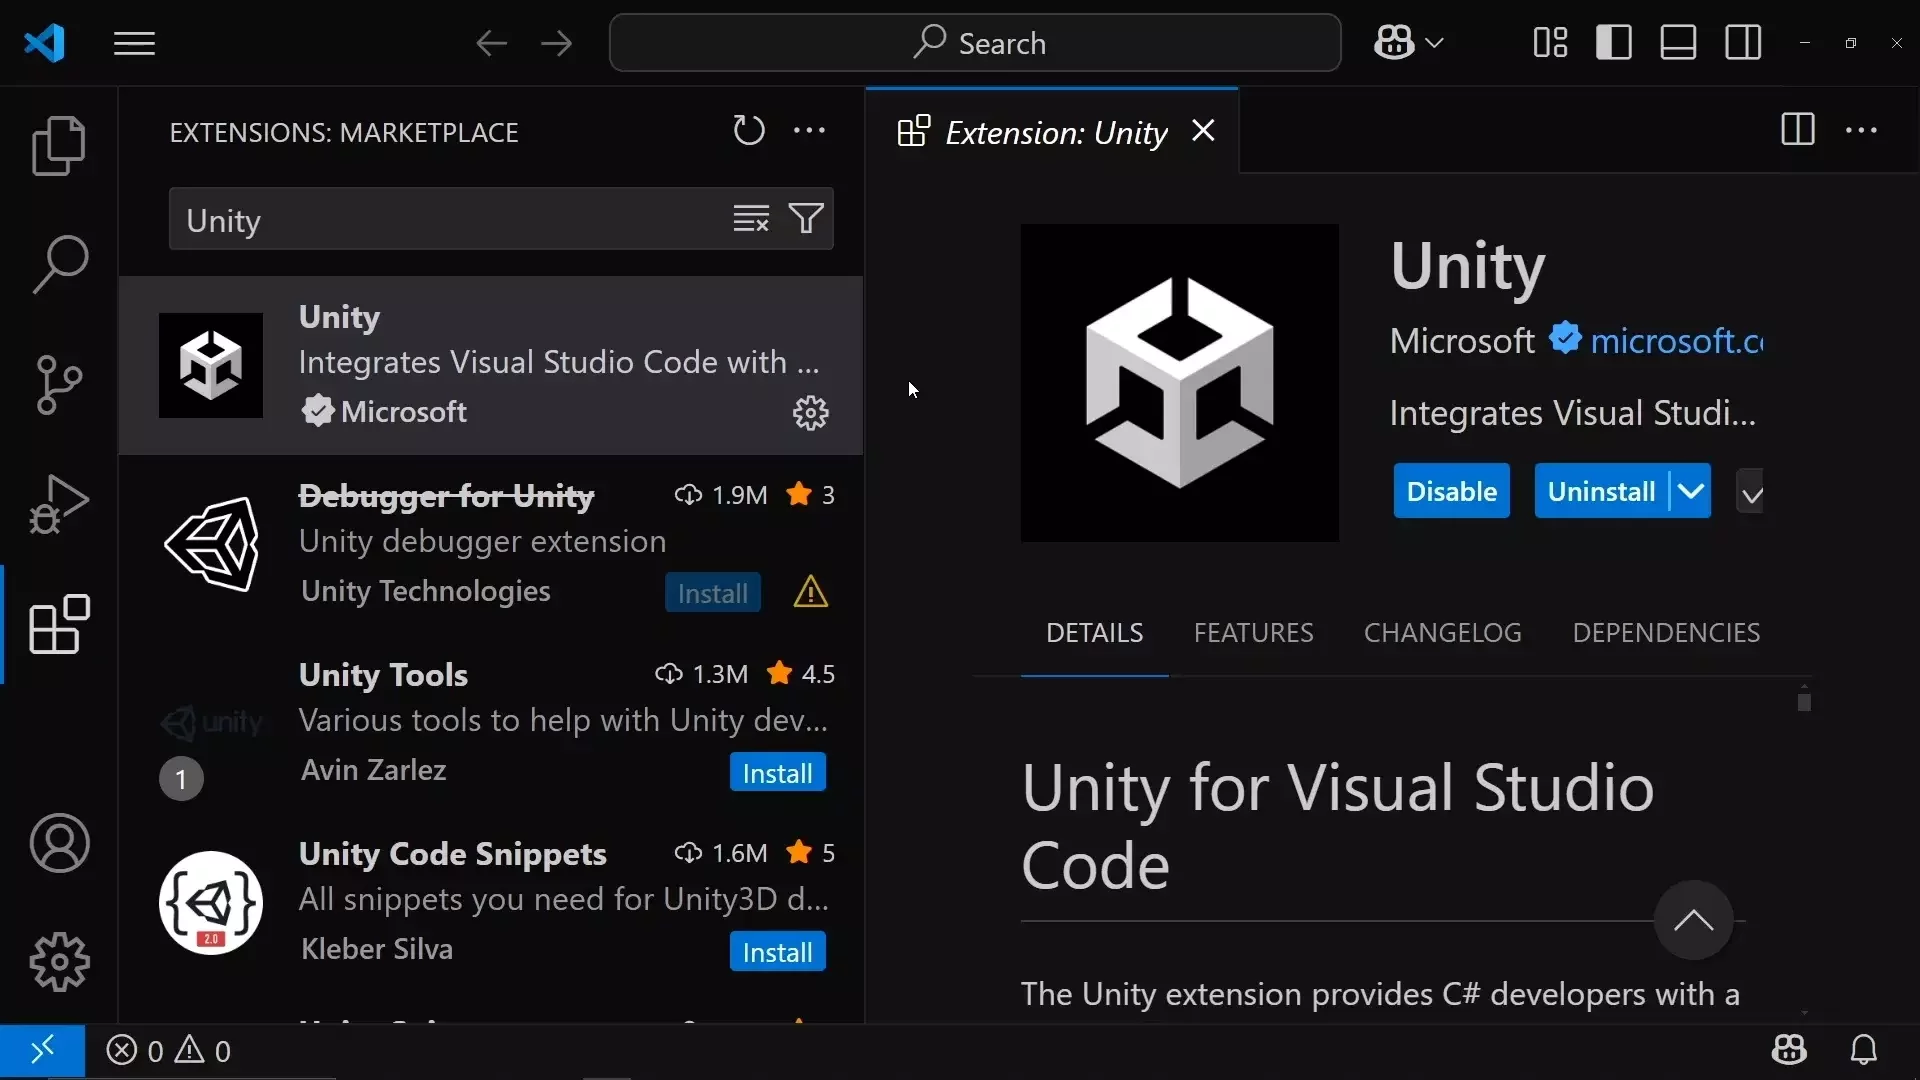The width and height of the screenshot is (1920, 1080).
Task: Switch to the DETAILS tab
Action: 1094,633
